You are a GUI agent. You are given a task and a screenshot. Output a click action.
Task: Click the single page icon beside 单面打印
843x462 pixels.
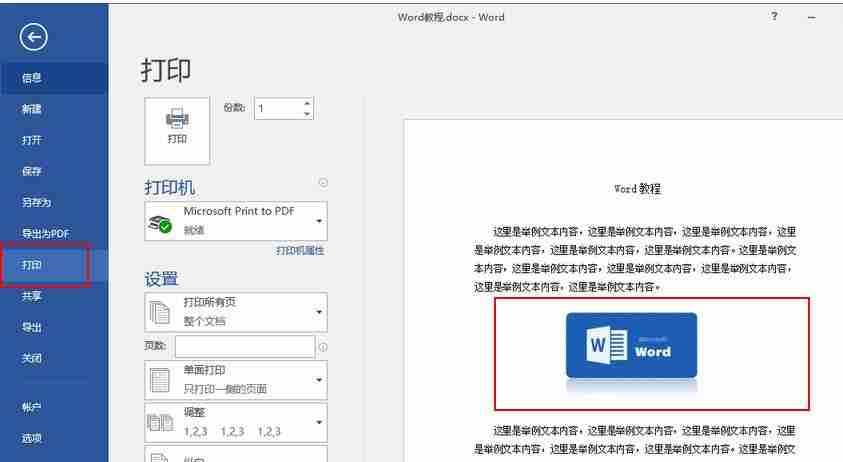tap(160, 380)
